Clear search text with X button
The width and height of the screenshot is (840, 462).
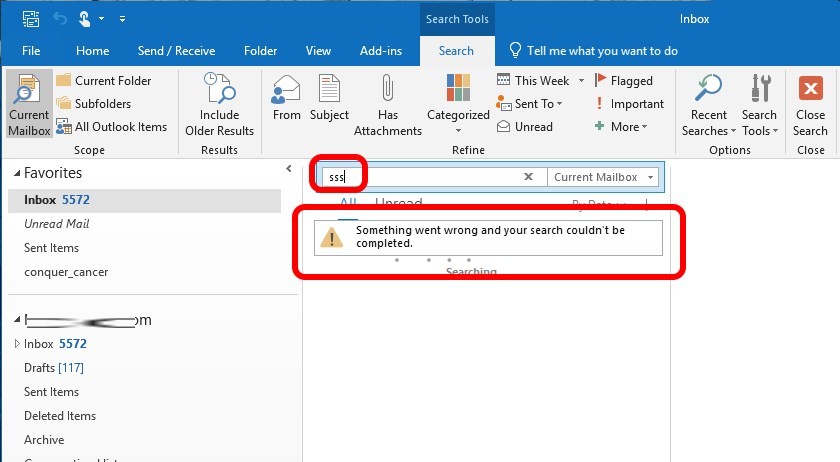[529, 177]
